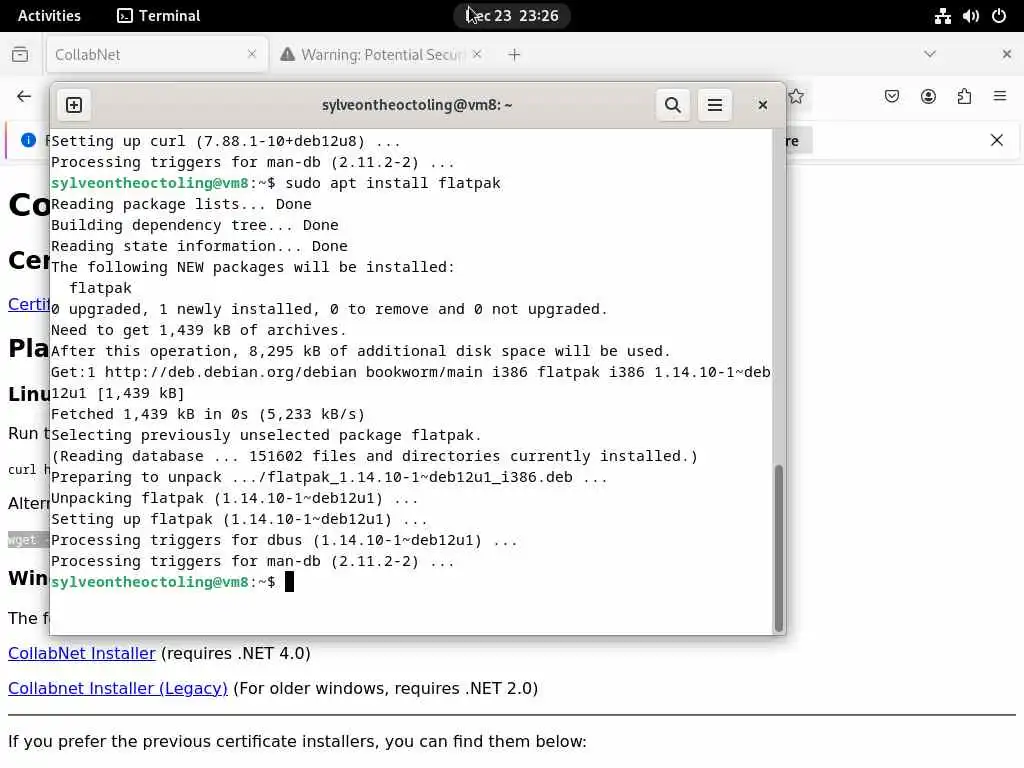Open Firefox View recent browsing icon
1024x768 pixels.
tap(20, 54)
